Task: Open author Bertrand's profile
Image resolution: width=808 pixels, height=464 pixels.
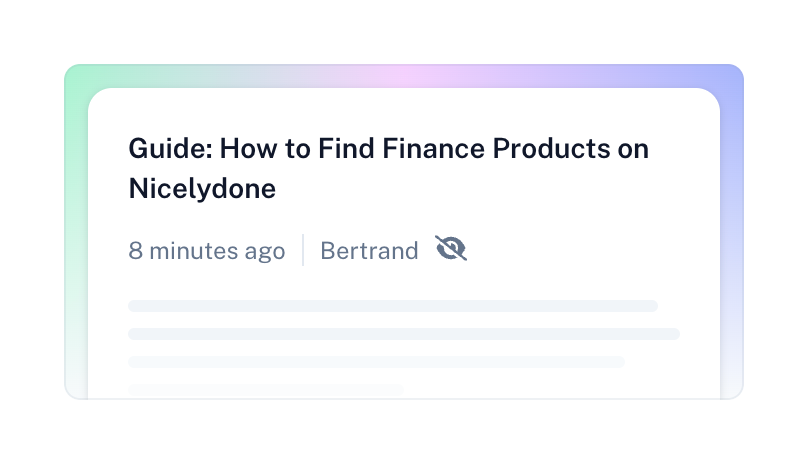Action: (x=369, y=250)
